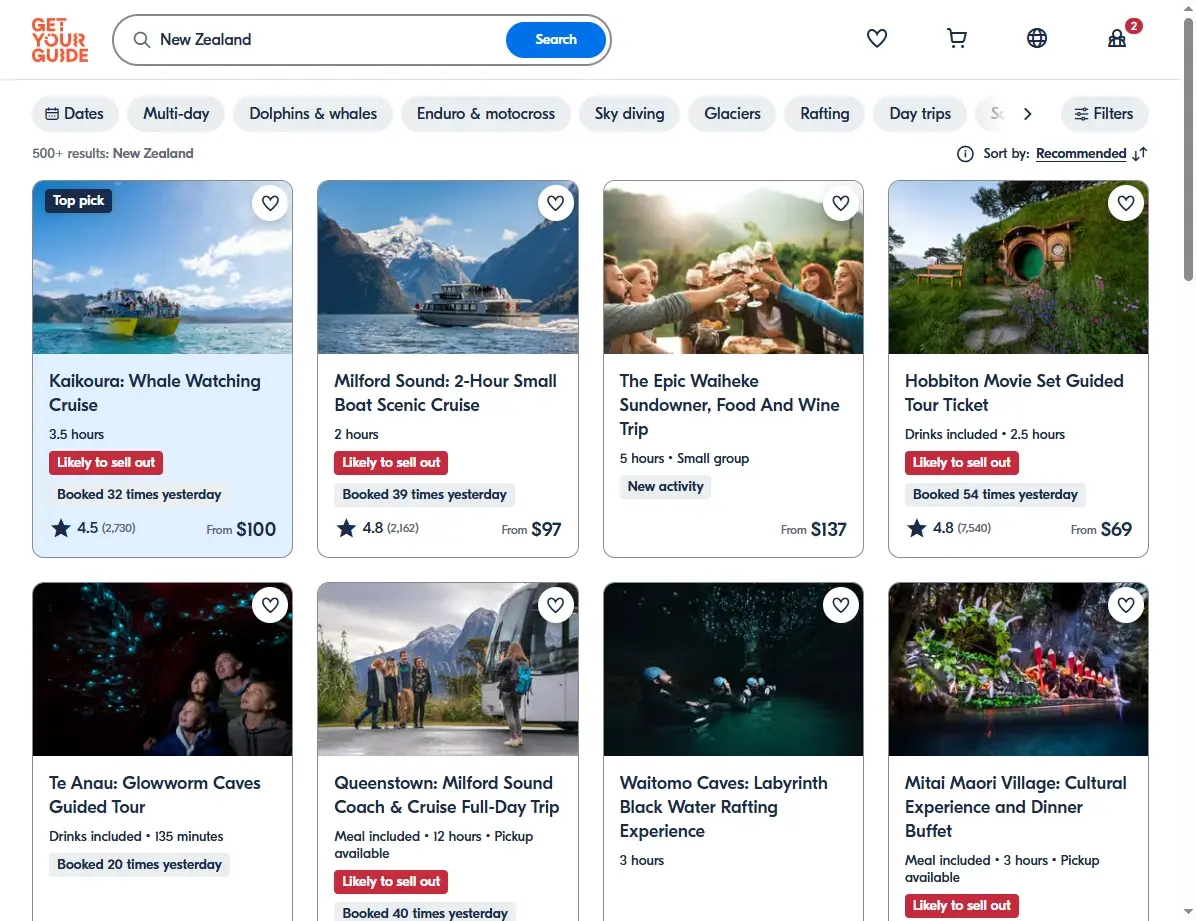Open the shopping cart icon

(x=956, y=38)
